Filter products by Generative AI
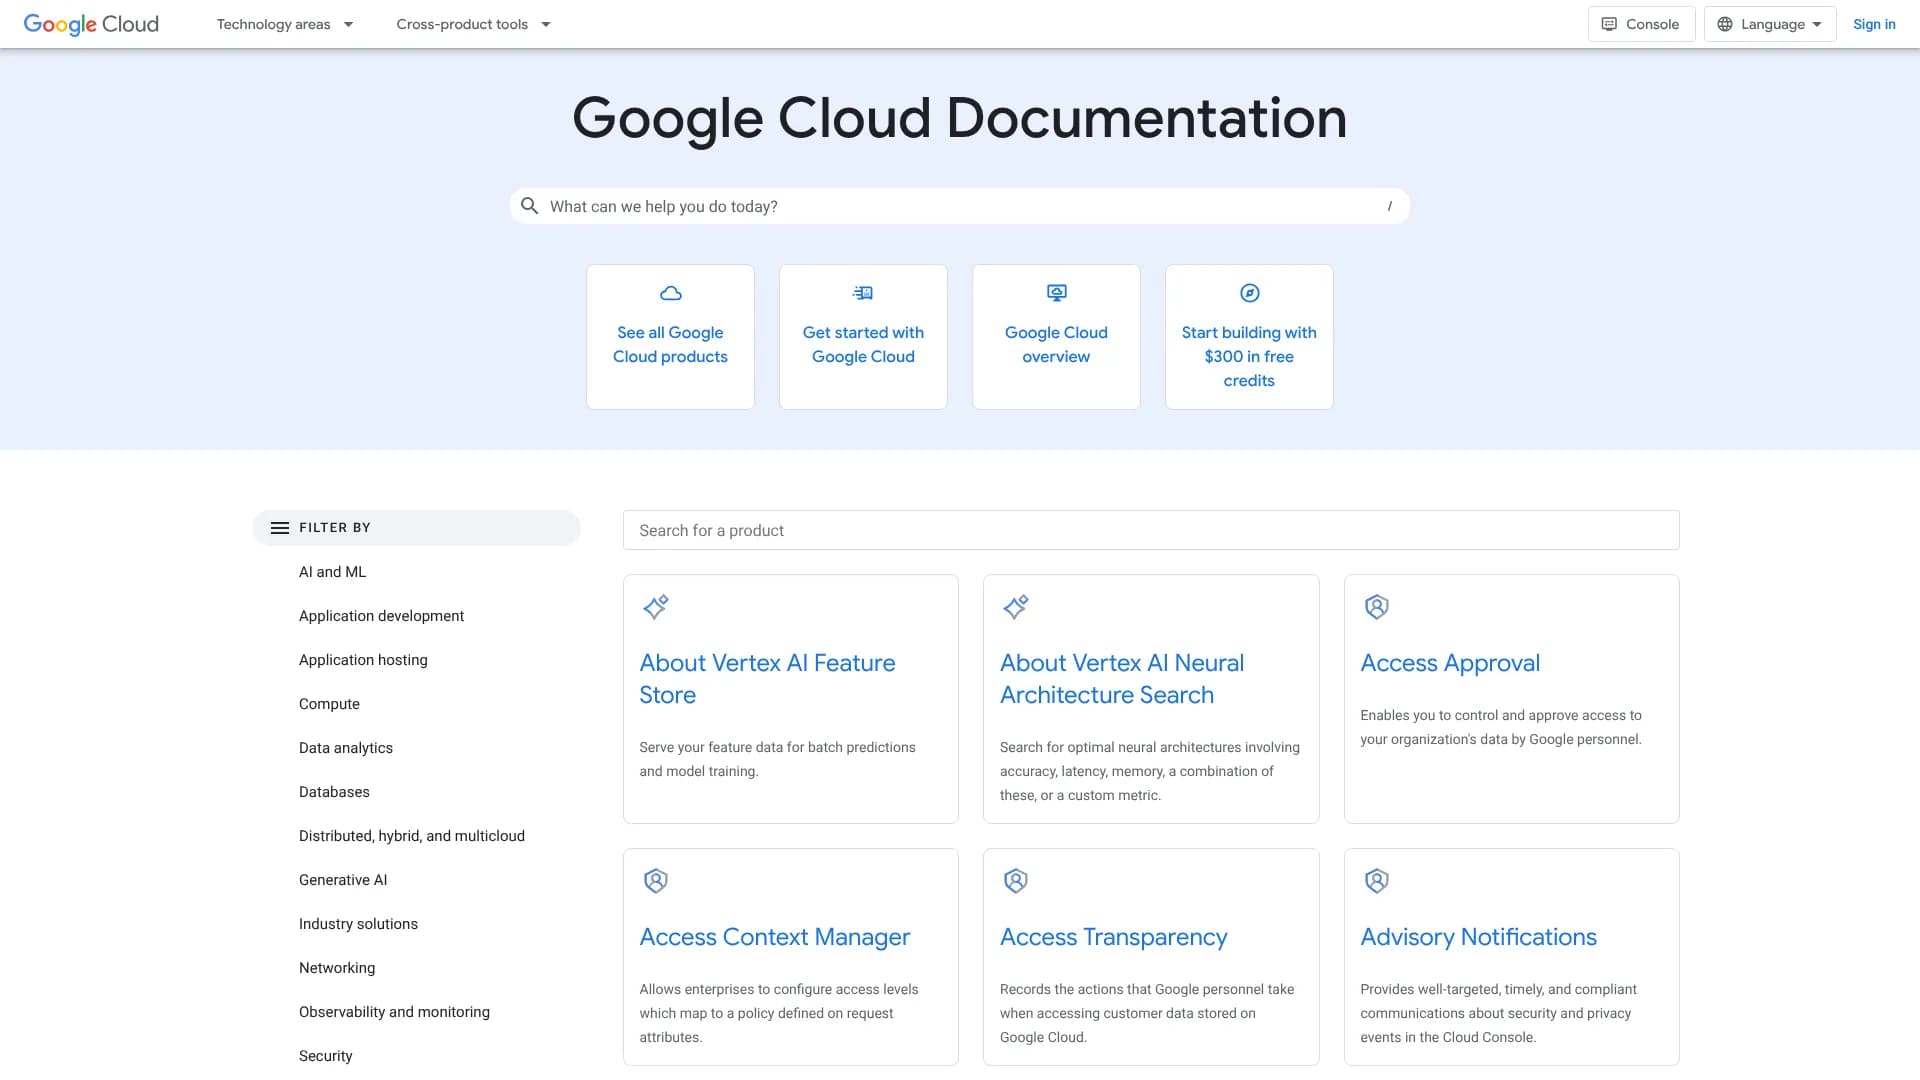1920x1080 pixels. tap(343, 880)
